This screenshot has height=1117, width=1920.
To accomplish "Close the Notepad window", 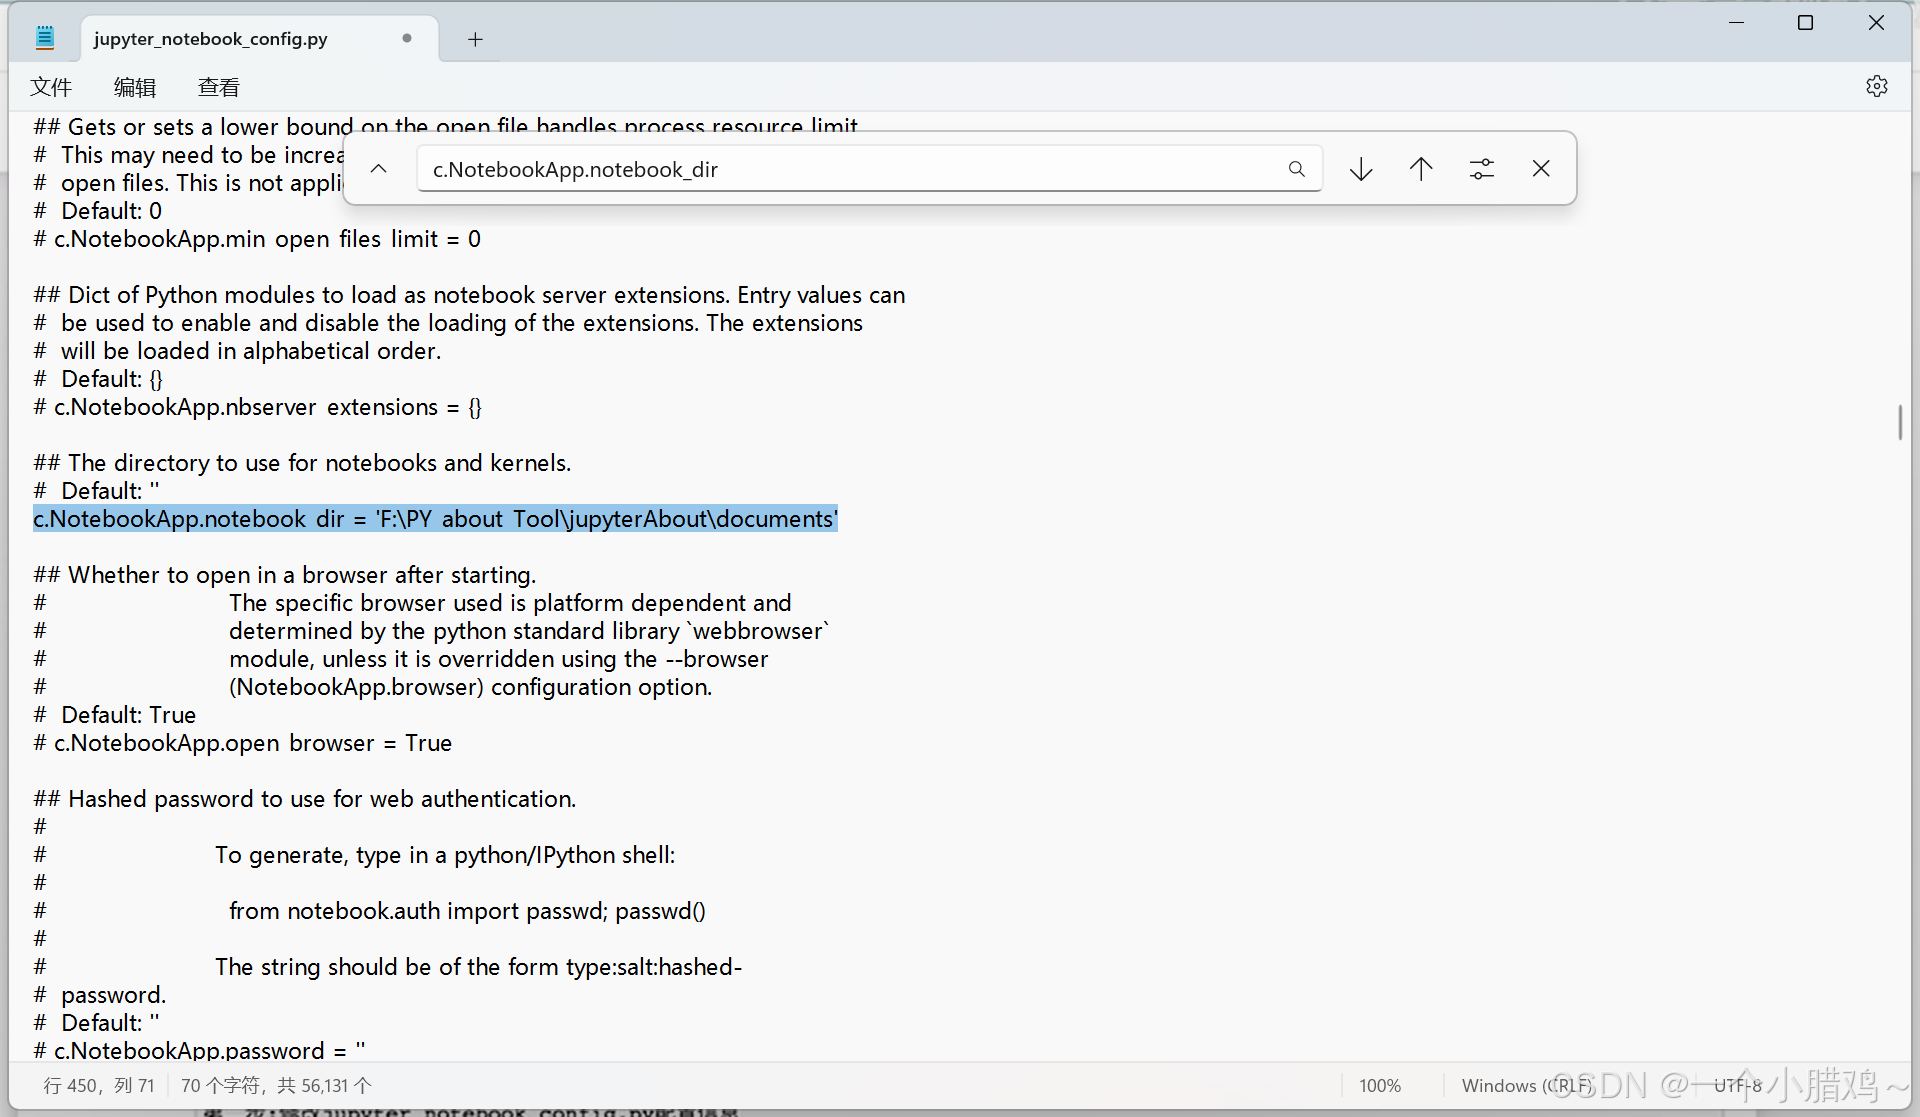I will click(1876, 23).
